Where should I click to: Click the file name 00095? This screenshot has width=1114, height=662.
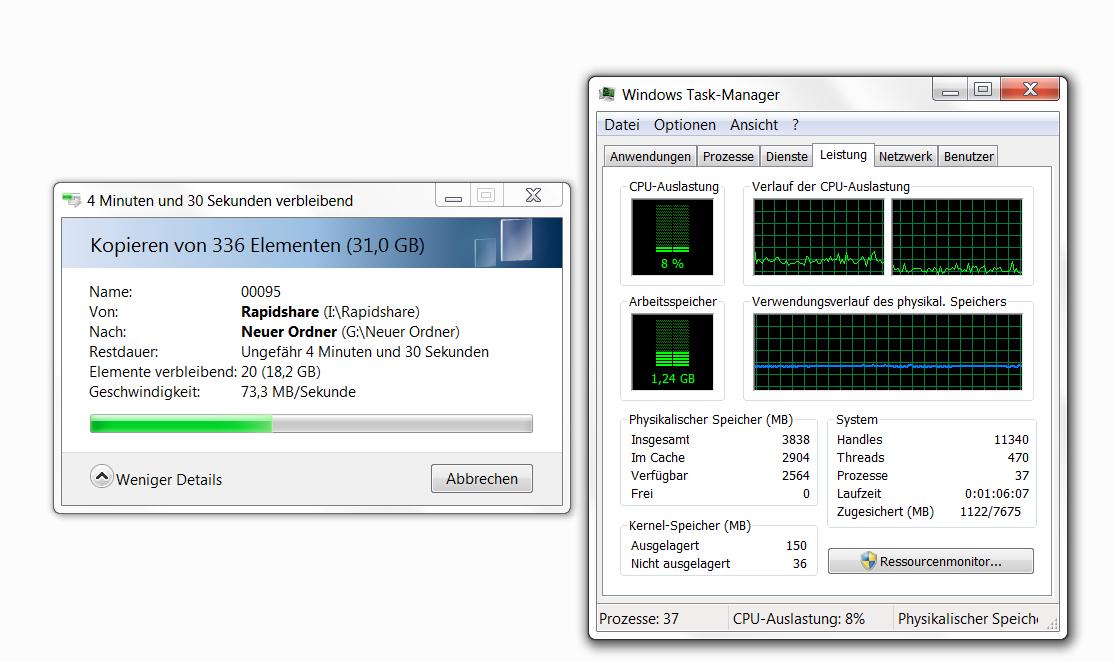pyautogui.click(x=261, y=292)
